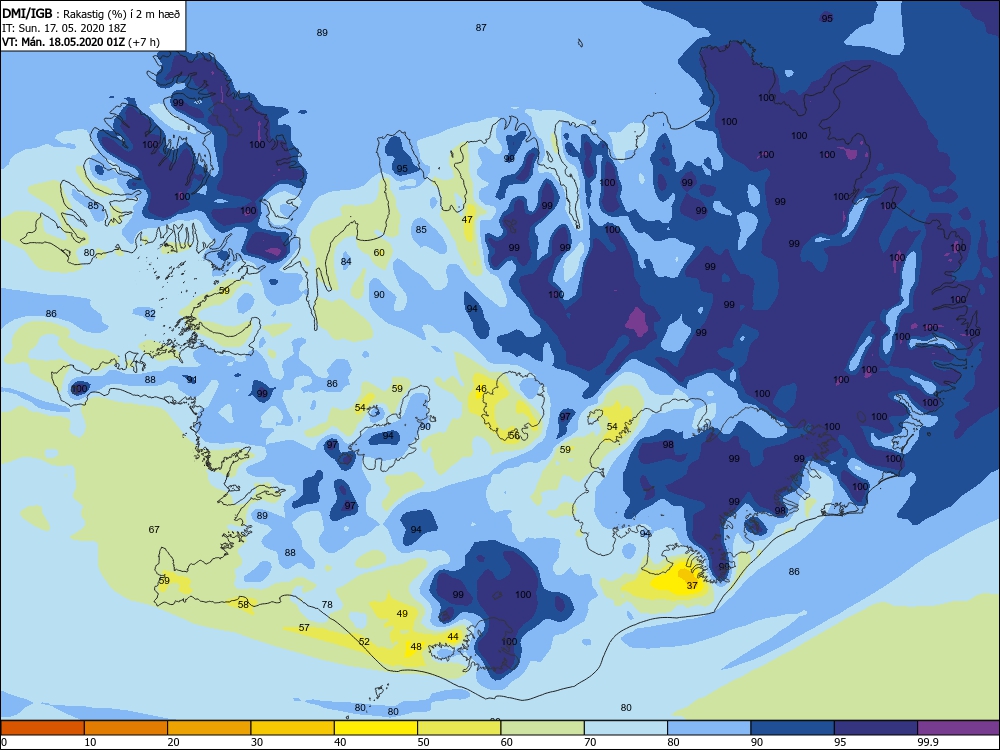Click the map humidity value '44'
Screen dimensions: 1000x750
[x=453, y=636]
